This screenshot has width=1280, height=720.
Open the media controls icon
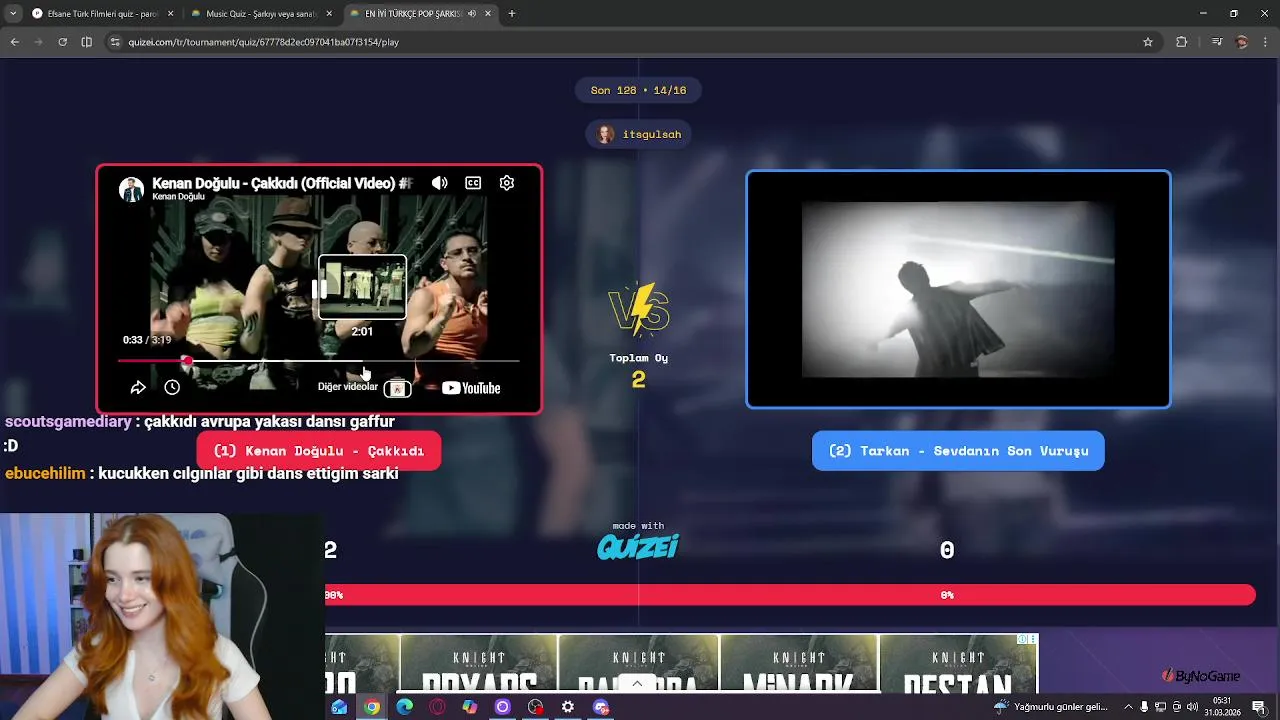click(1217, 42)
